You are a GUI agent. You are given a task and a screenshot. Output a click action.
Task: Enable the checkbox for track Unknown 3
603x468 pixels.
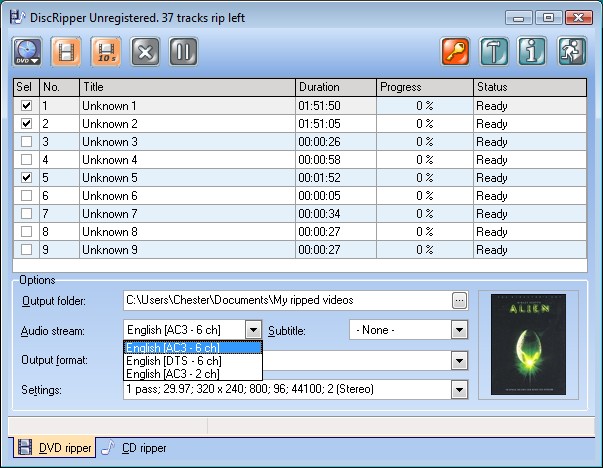[x=26, y=142]
